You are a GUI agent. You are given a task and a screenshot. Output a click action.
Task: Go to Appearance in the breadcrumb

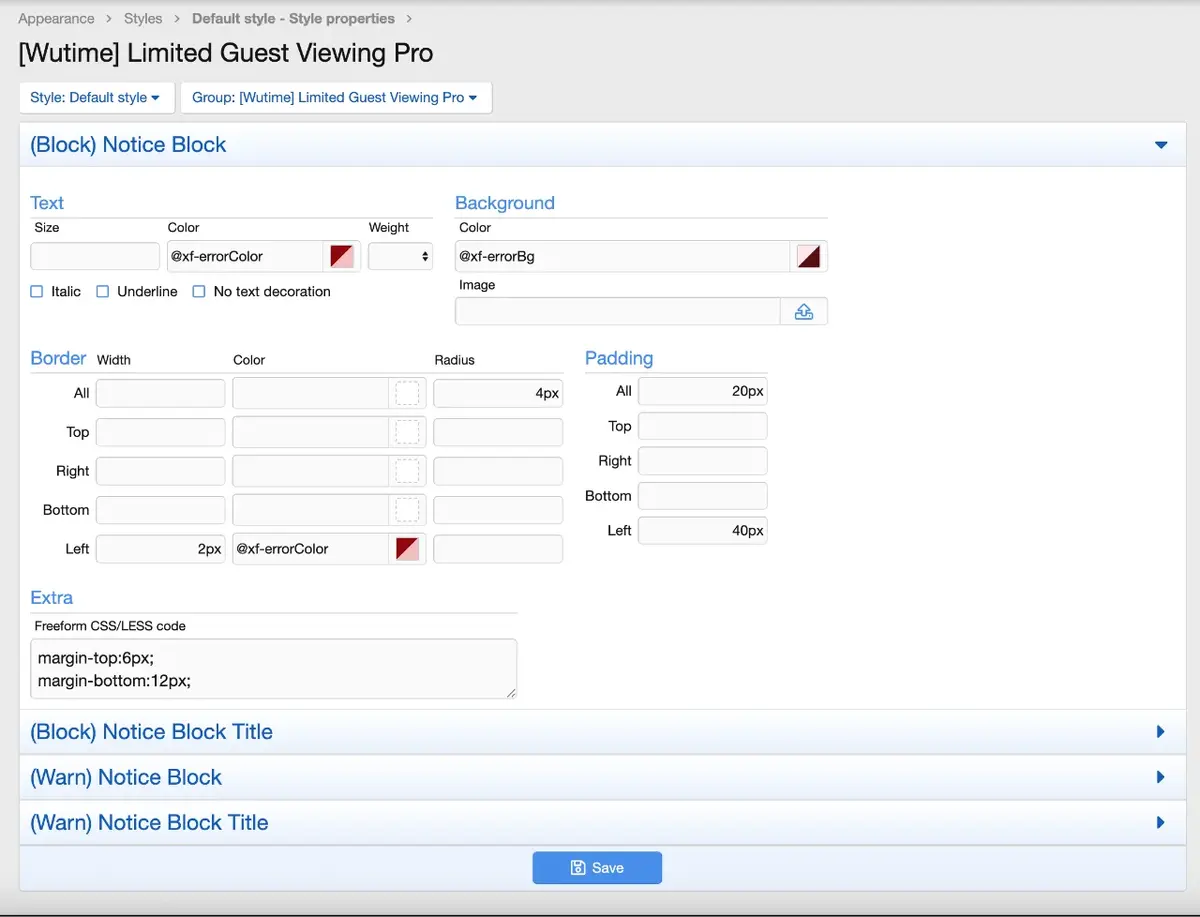[56, 19]
